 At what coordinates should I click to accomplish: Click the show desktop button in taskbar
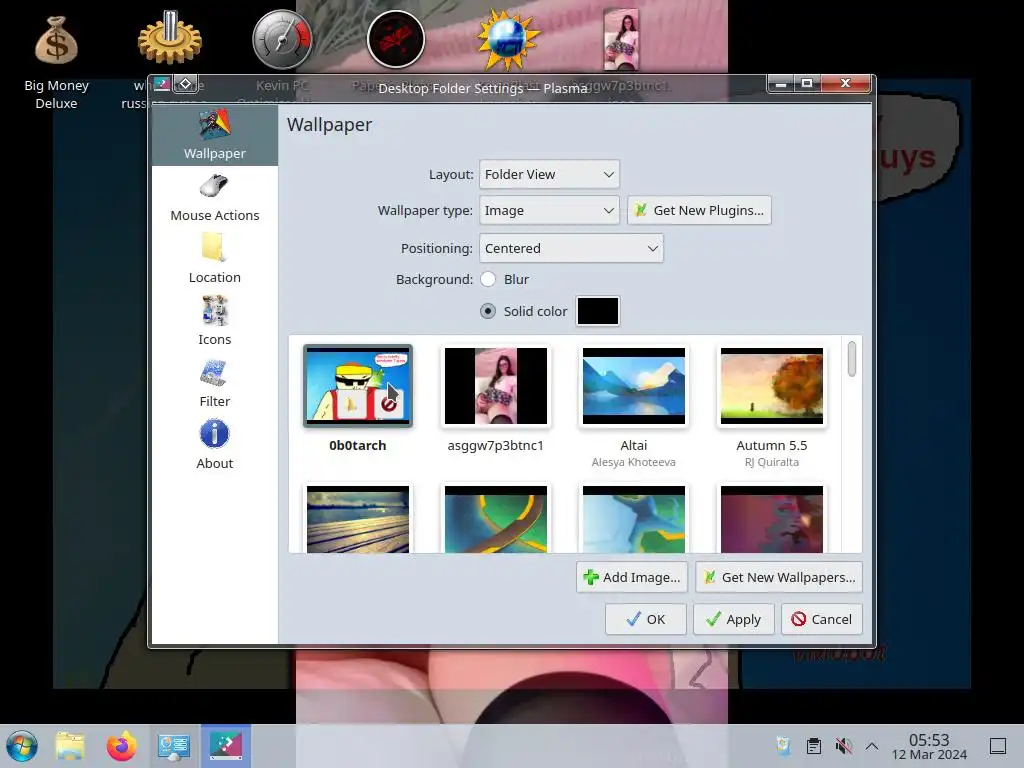(x=998, y=746)
